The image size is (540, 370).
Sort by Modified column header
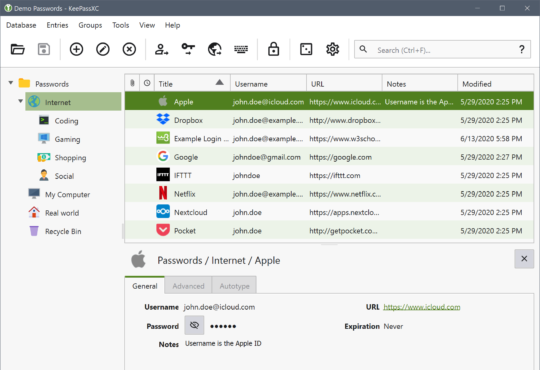pos(496,83)
